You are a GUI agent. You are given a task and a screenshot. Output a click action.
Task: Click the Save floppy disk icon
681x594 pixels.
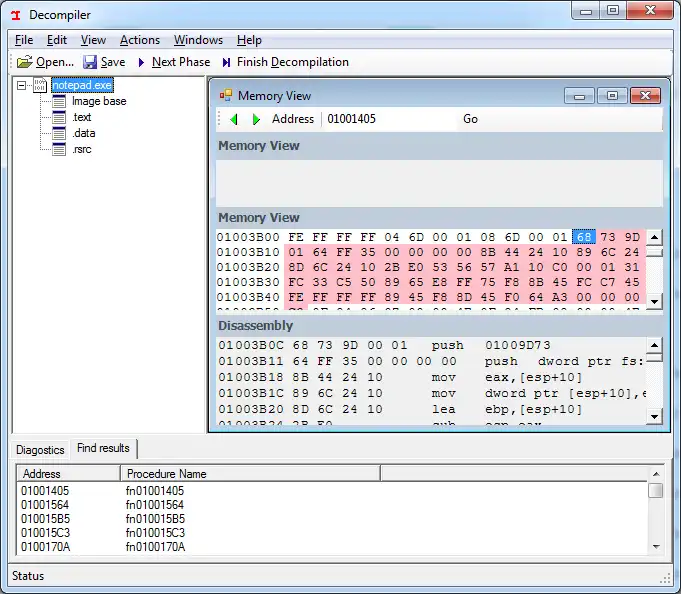pos(90,62)
